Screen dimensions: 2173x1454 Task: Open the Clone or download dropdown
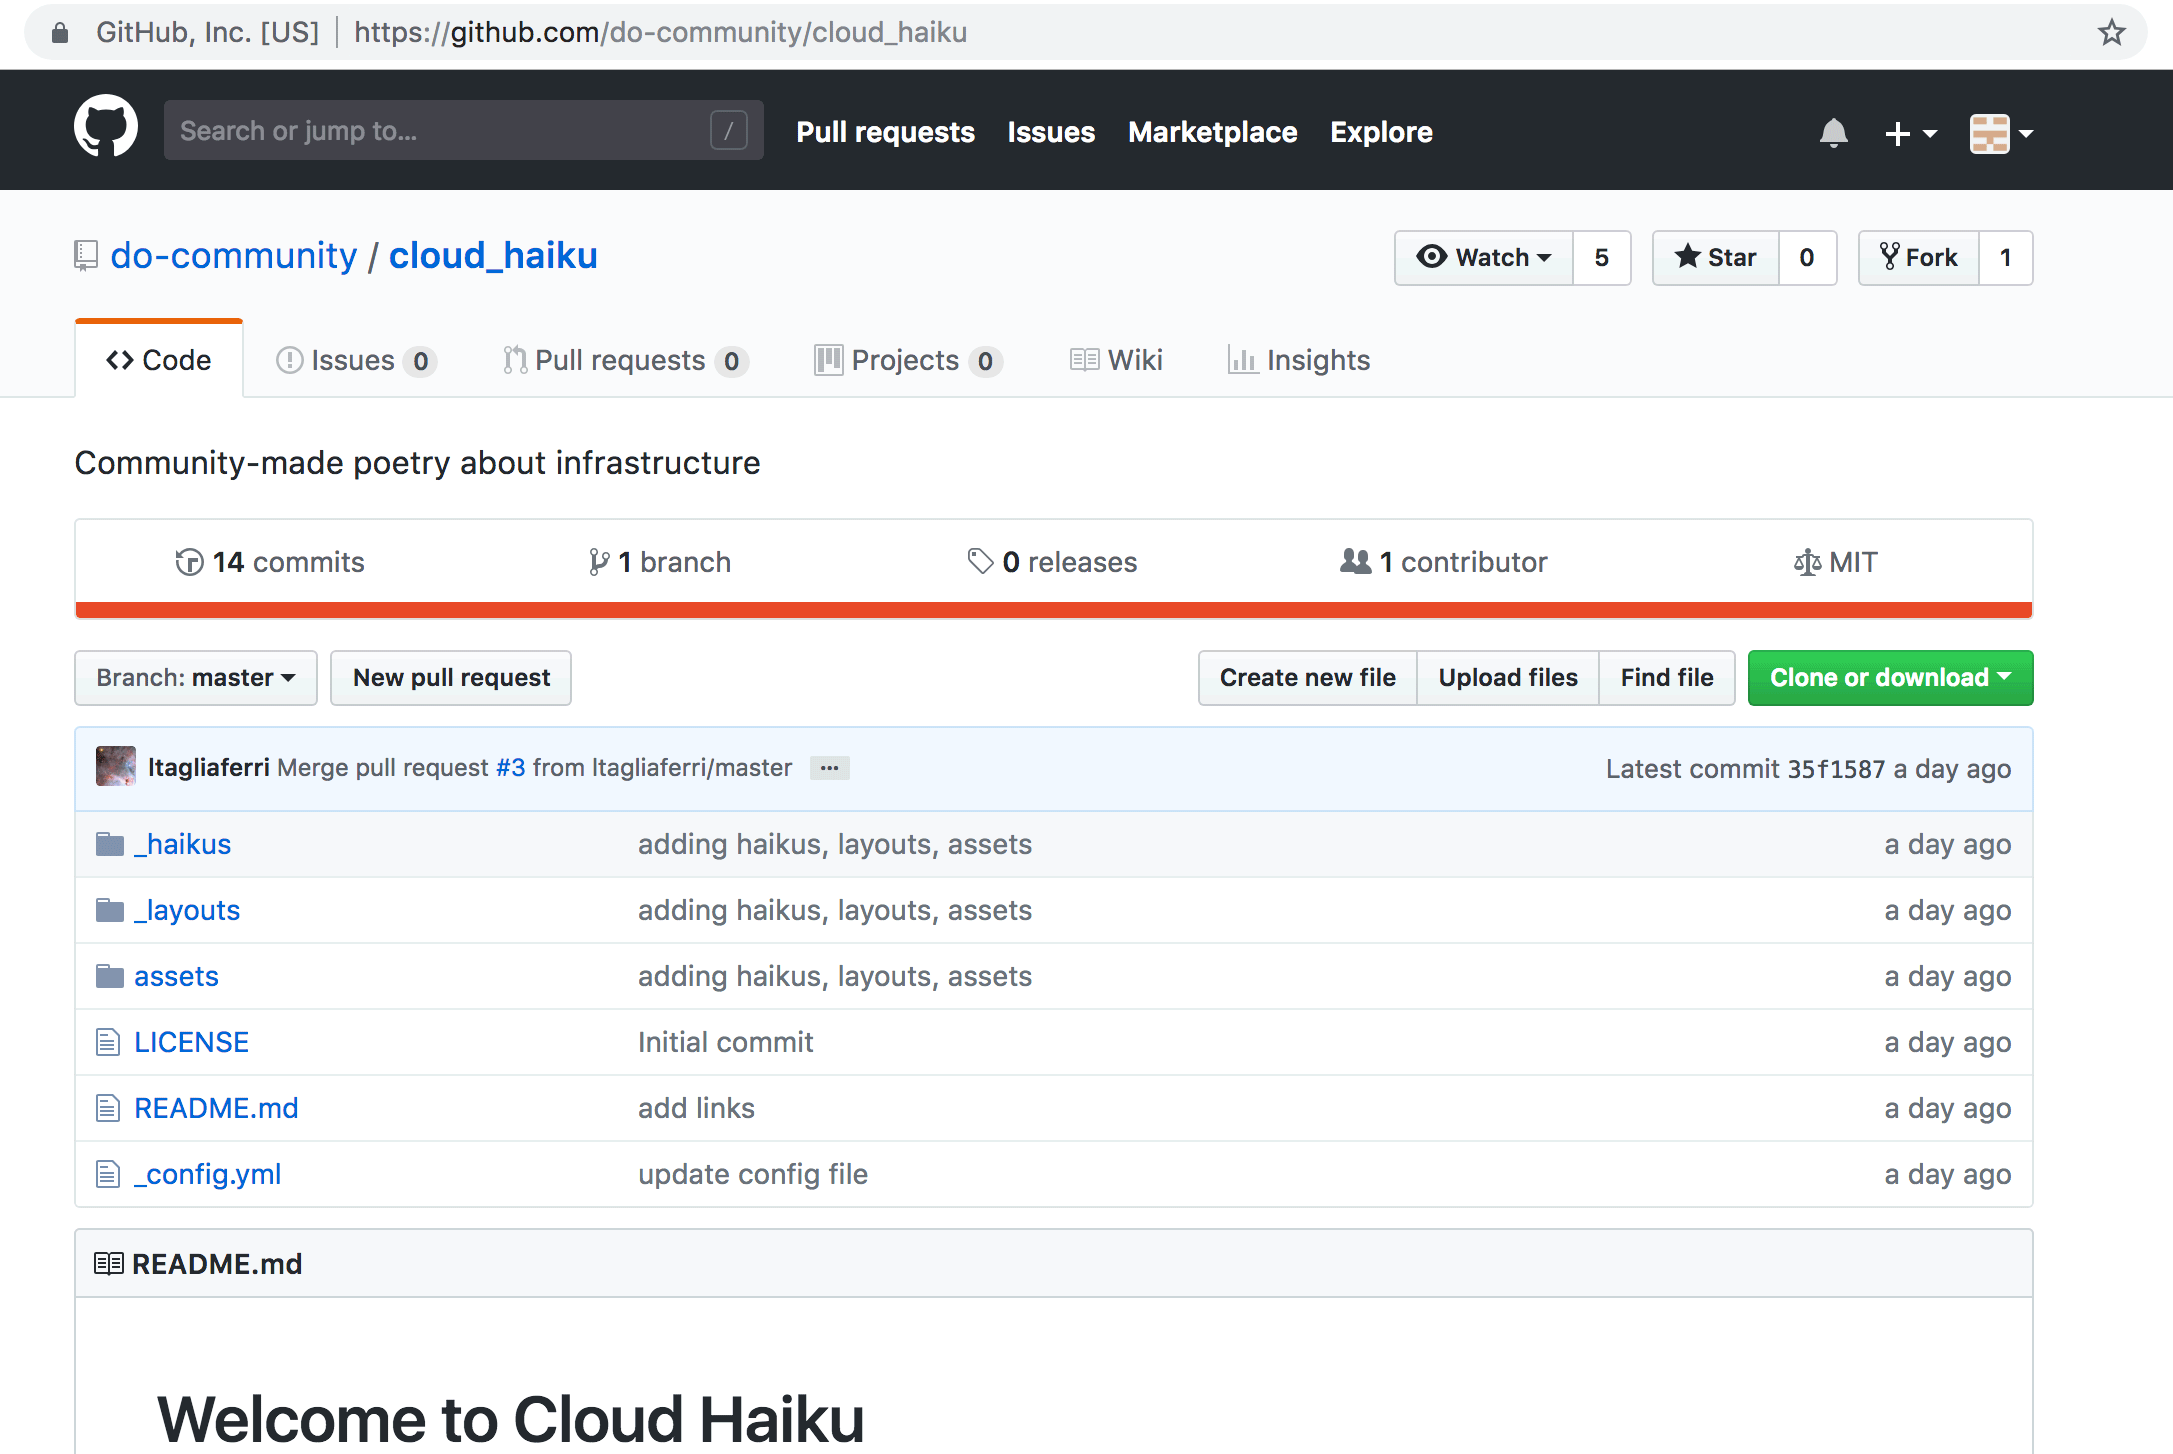pos(1889,677)
